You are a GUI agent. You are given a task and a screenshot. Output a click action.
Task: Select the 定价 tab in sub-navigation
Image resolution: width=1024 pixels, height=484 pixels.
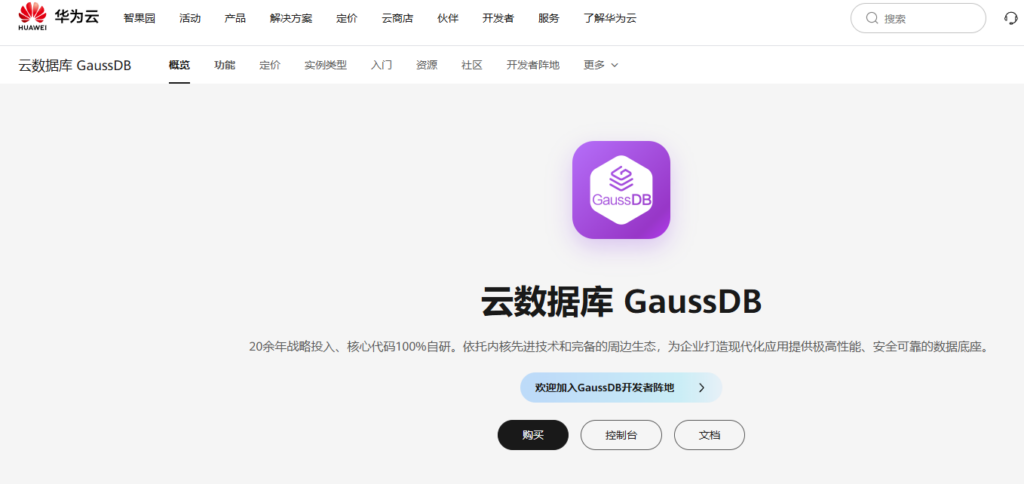[270, 65]
